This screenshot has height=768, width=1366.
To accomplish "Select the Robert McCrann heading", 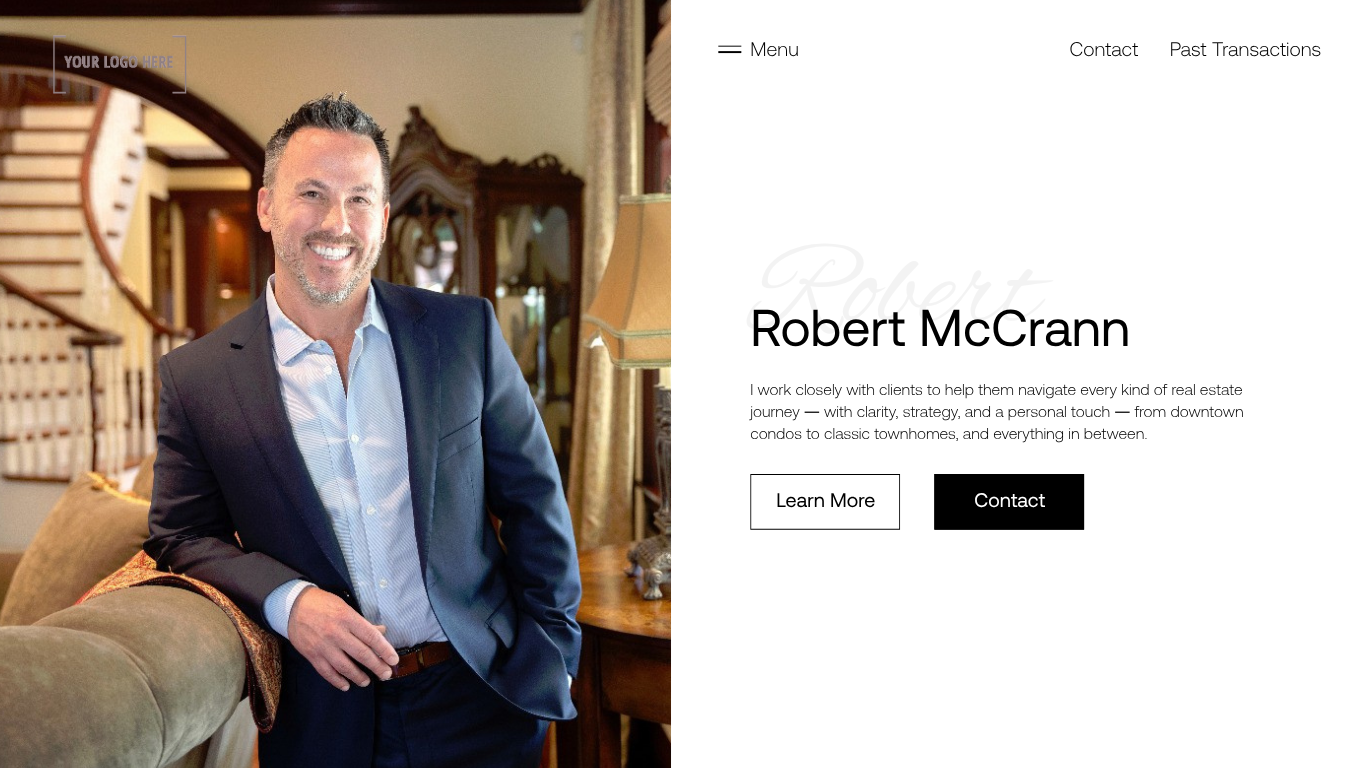I will tap(940, 328).
